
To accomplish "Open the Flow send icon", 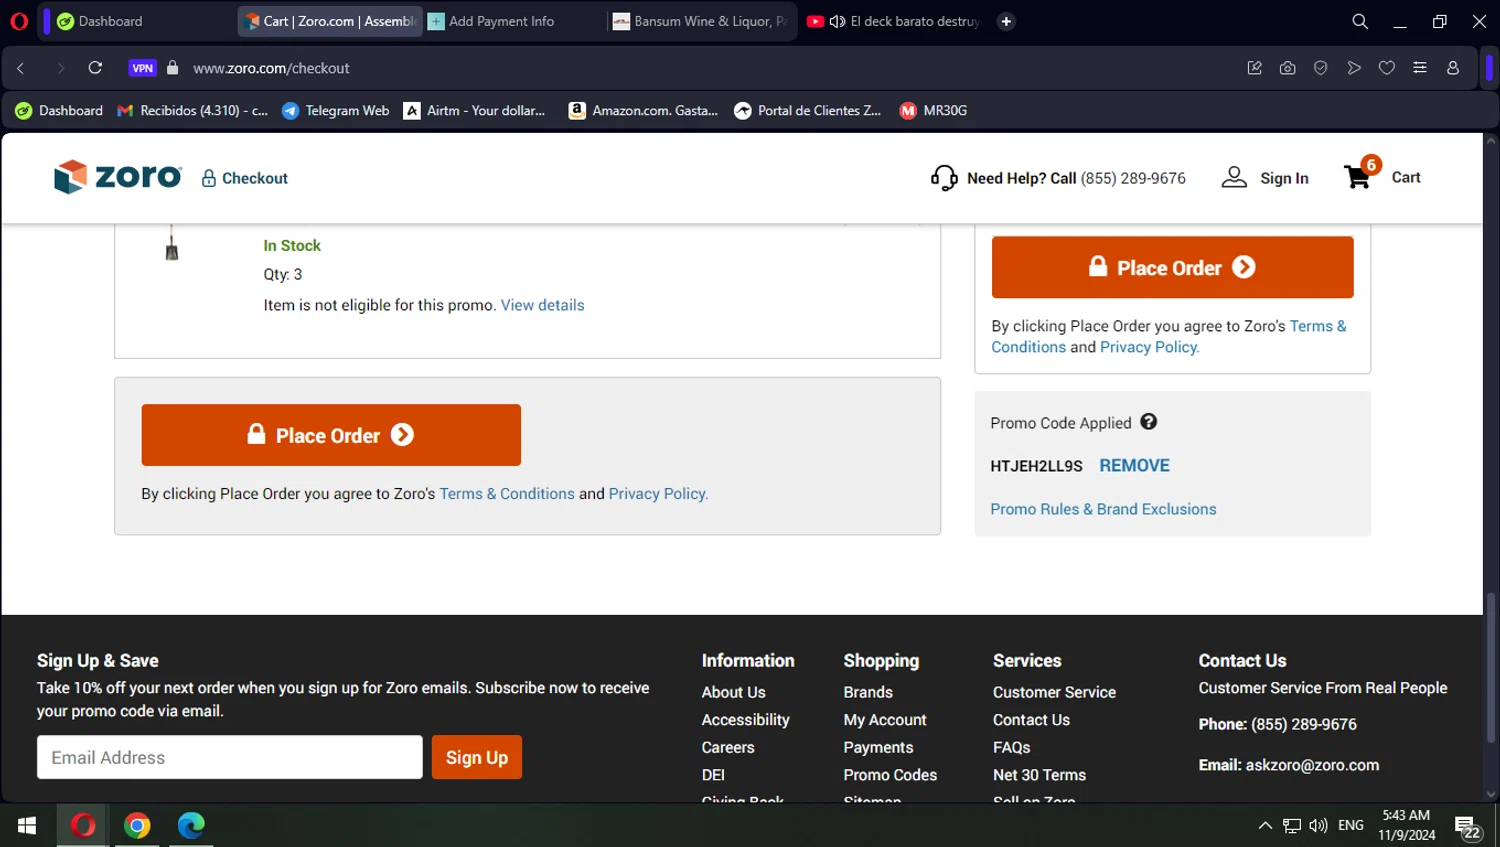I will pos(1354,68).
